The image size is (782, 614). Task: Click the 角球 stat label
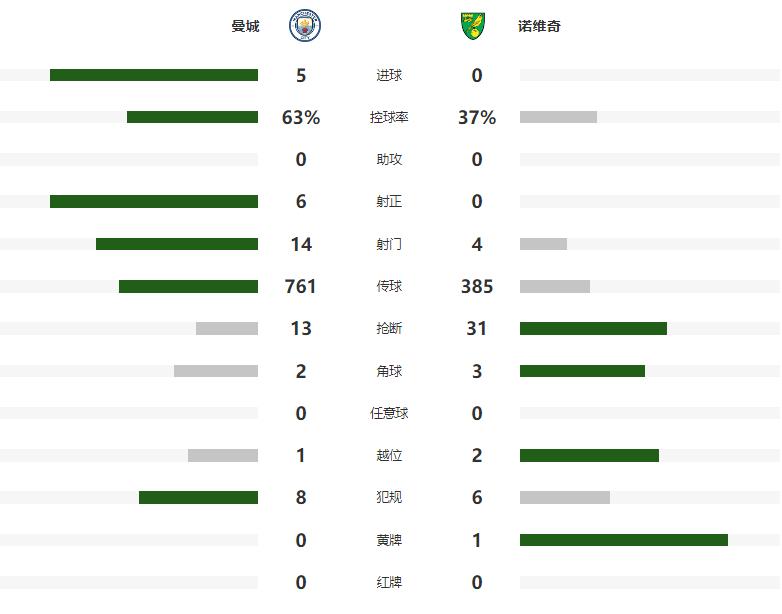[x=389, y=371]
